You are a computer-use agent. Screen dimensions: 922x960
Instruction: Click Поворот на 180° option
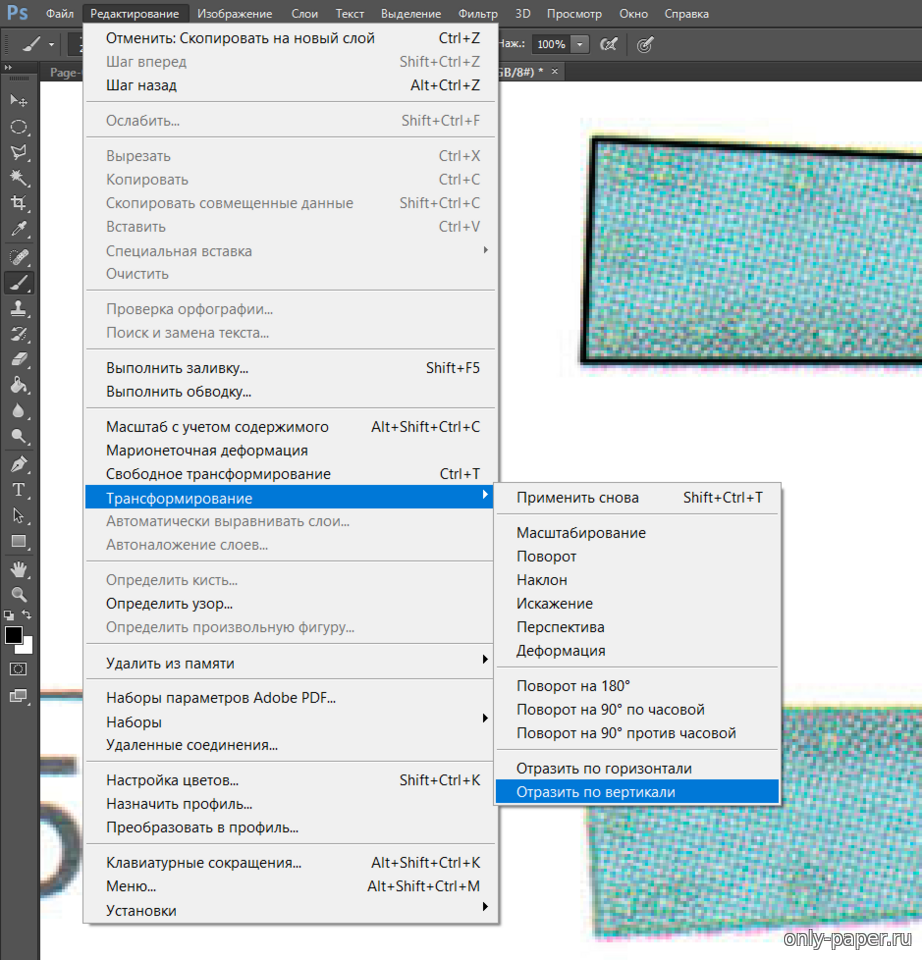[x=573, y=686]
